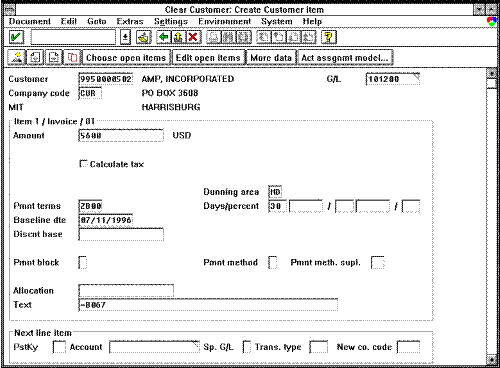Click the command input field in toolbar

click(x=73, y=37)
